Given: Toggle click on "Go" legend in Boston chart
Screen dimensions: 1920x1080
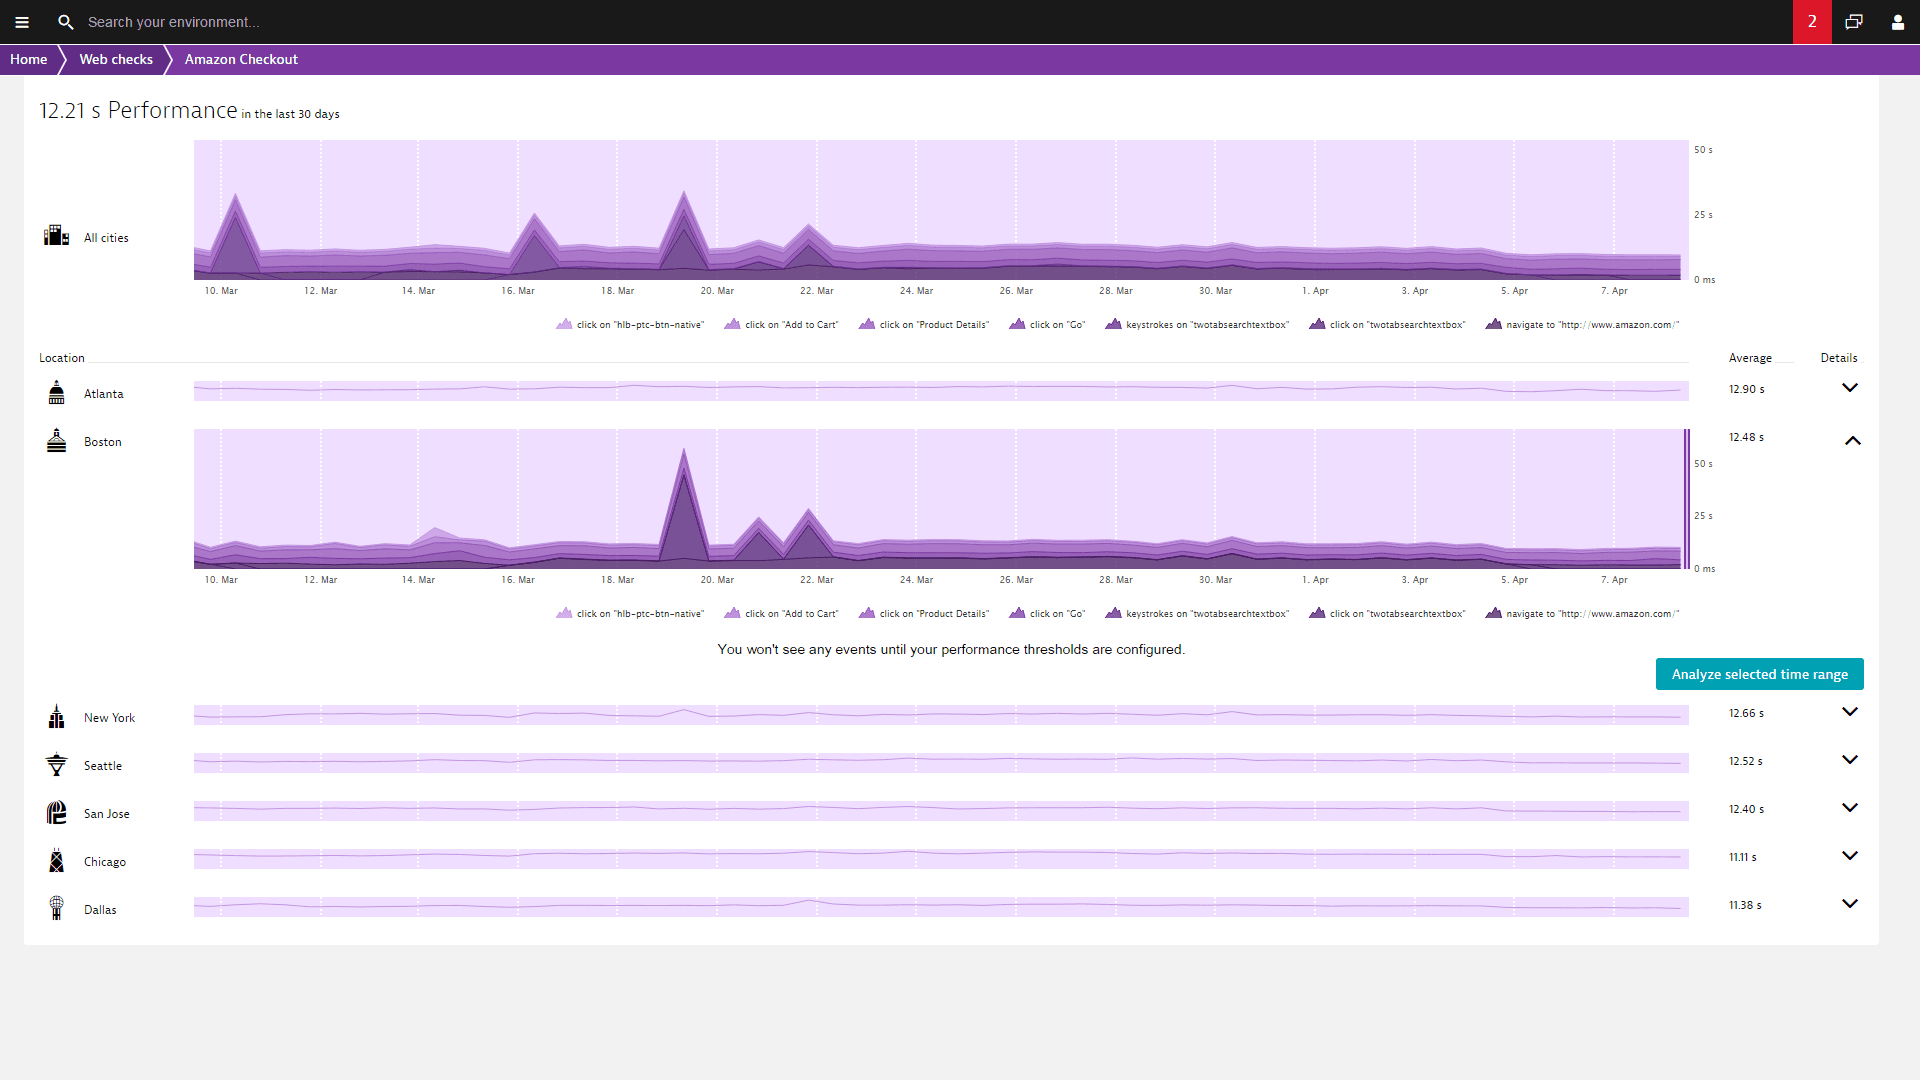Looking at the screenshot, I should [x=1047, y=613].
